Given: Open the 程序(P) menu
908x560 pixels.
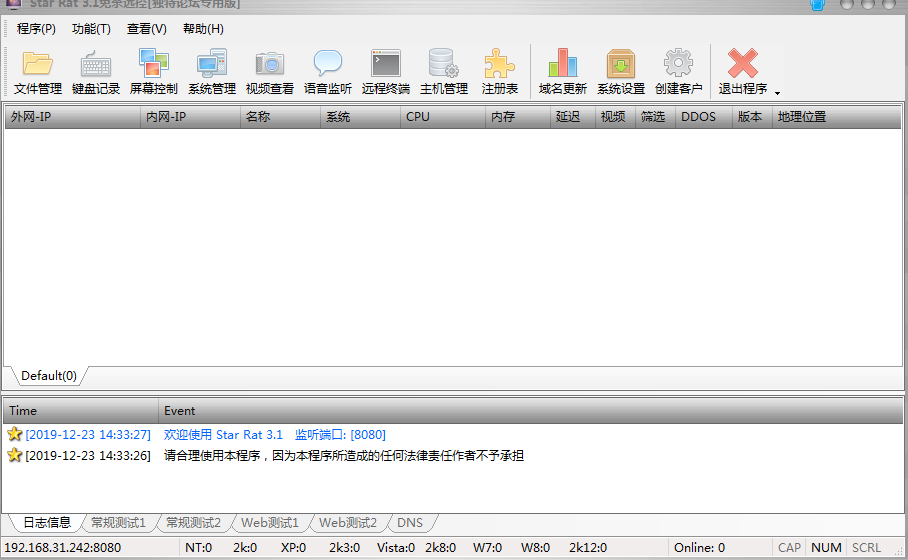Looking at the screenshot, I should coord(36,29).
